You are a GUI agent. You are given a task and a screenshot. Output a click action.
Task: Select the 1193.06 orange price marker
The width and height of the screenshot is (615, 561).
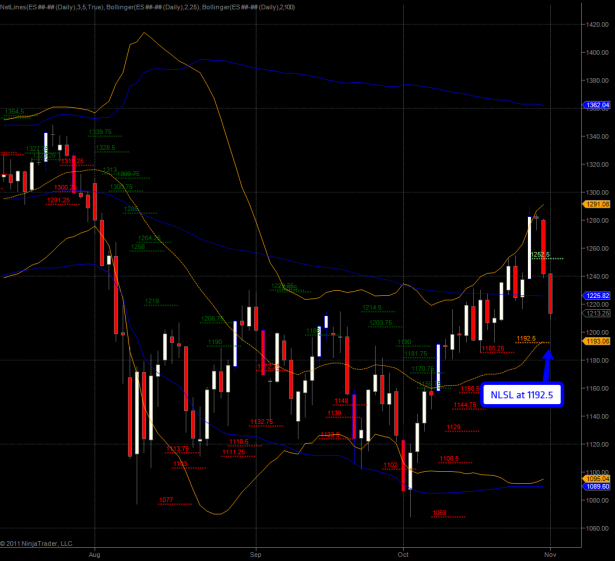click(x=596, y=341)
